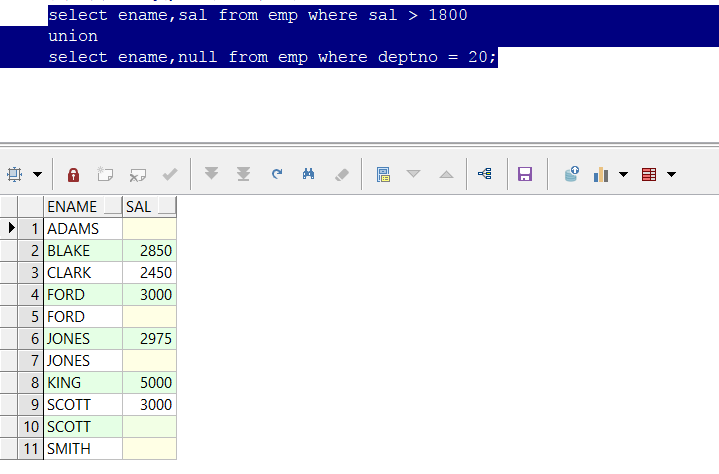
Task: Toggle the red lock edit-data icon
Action: coord(73,174)
